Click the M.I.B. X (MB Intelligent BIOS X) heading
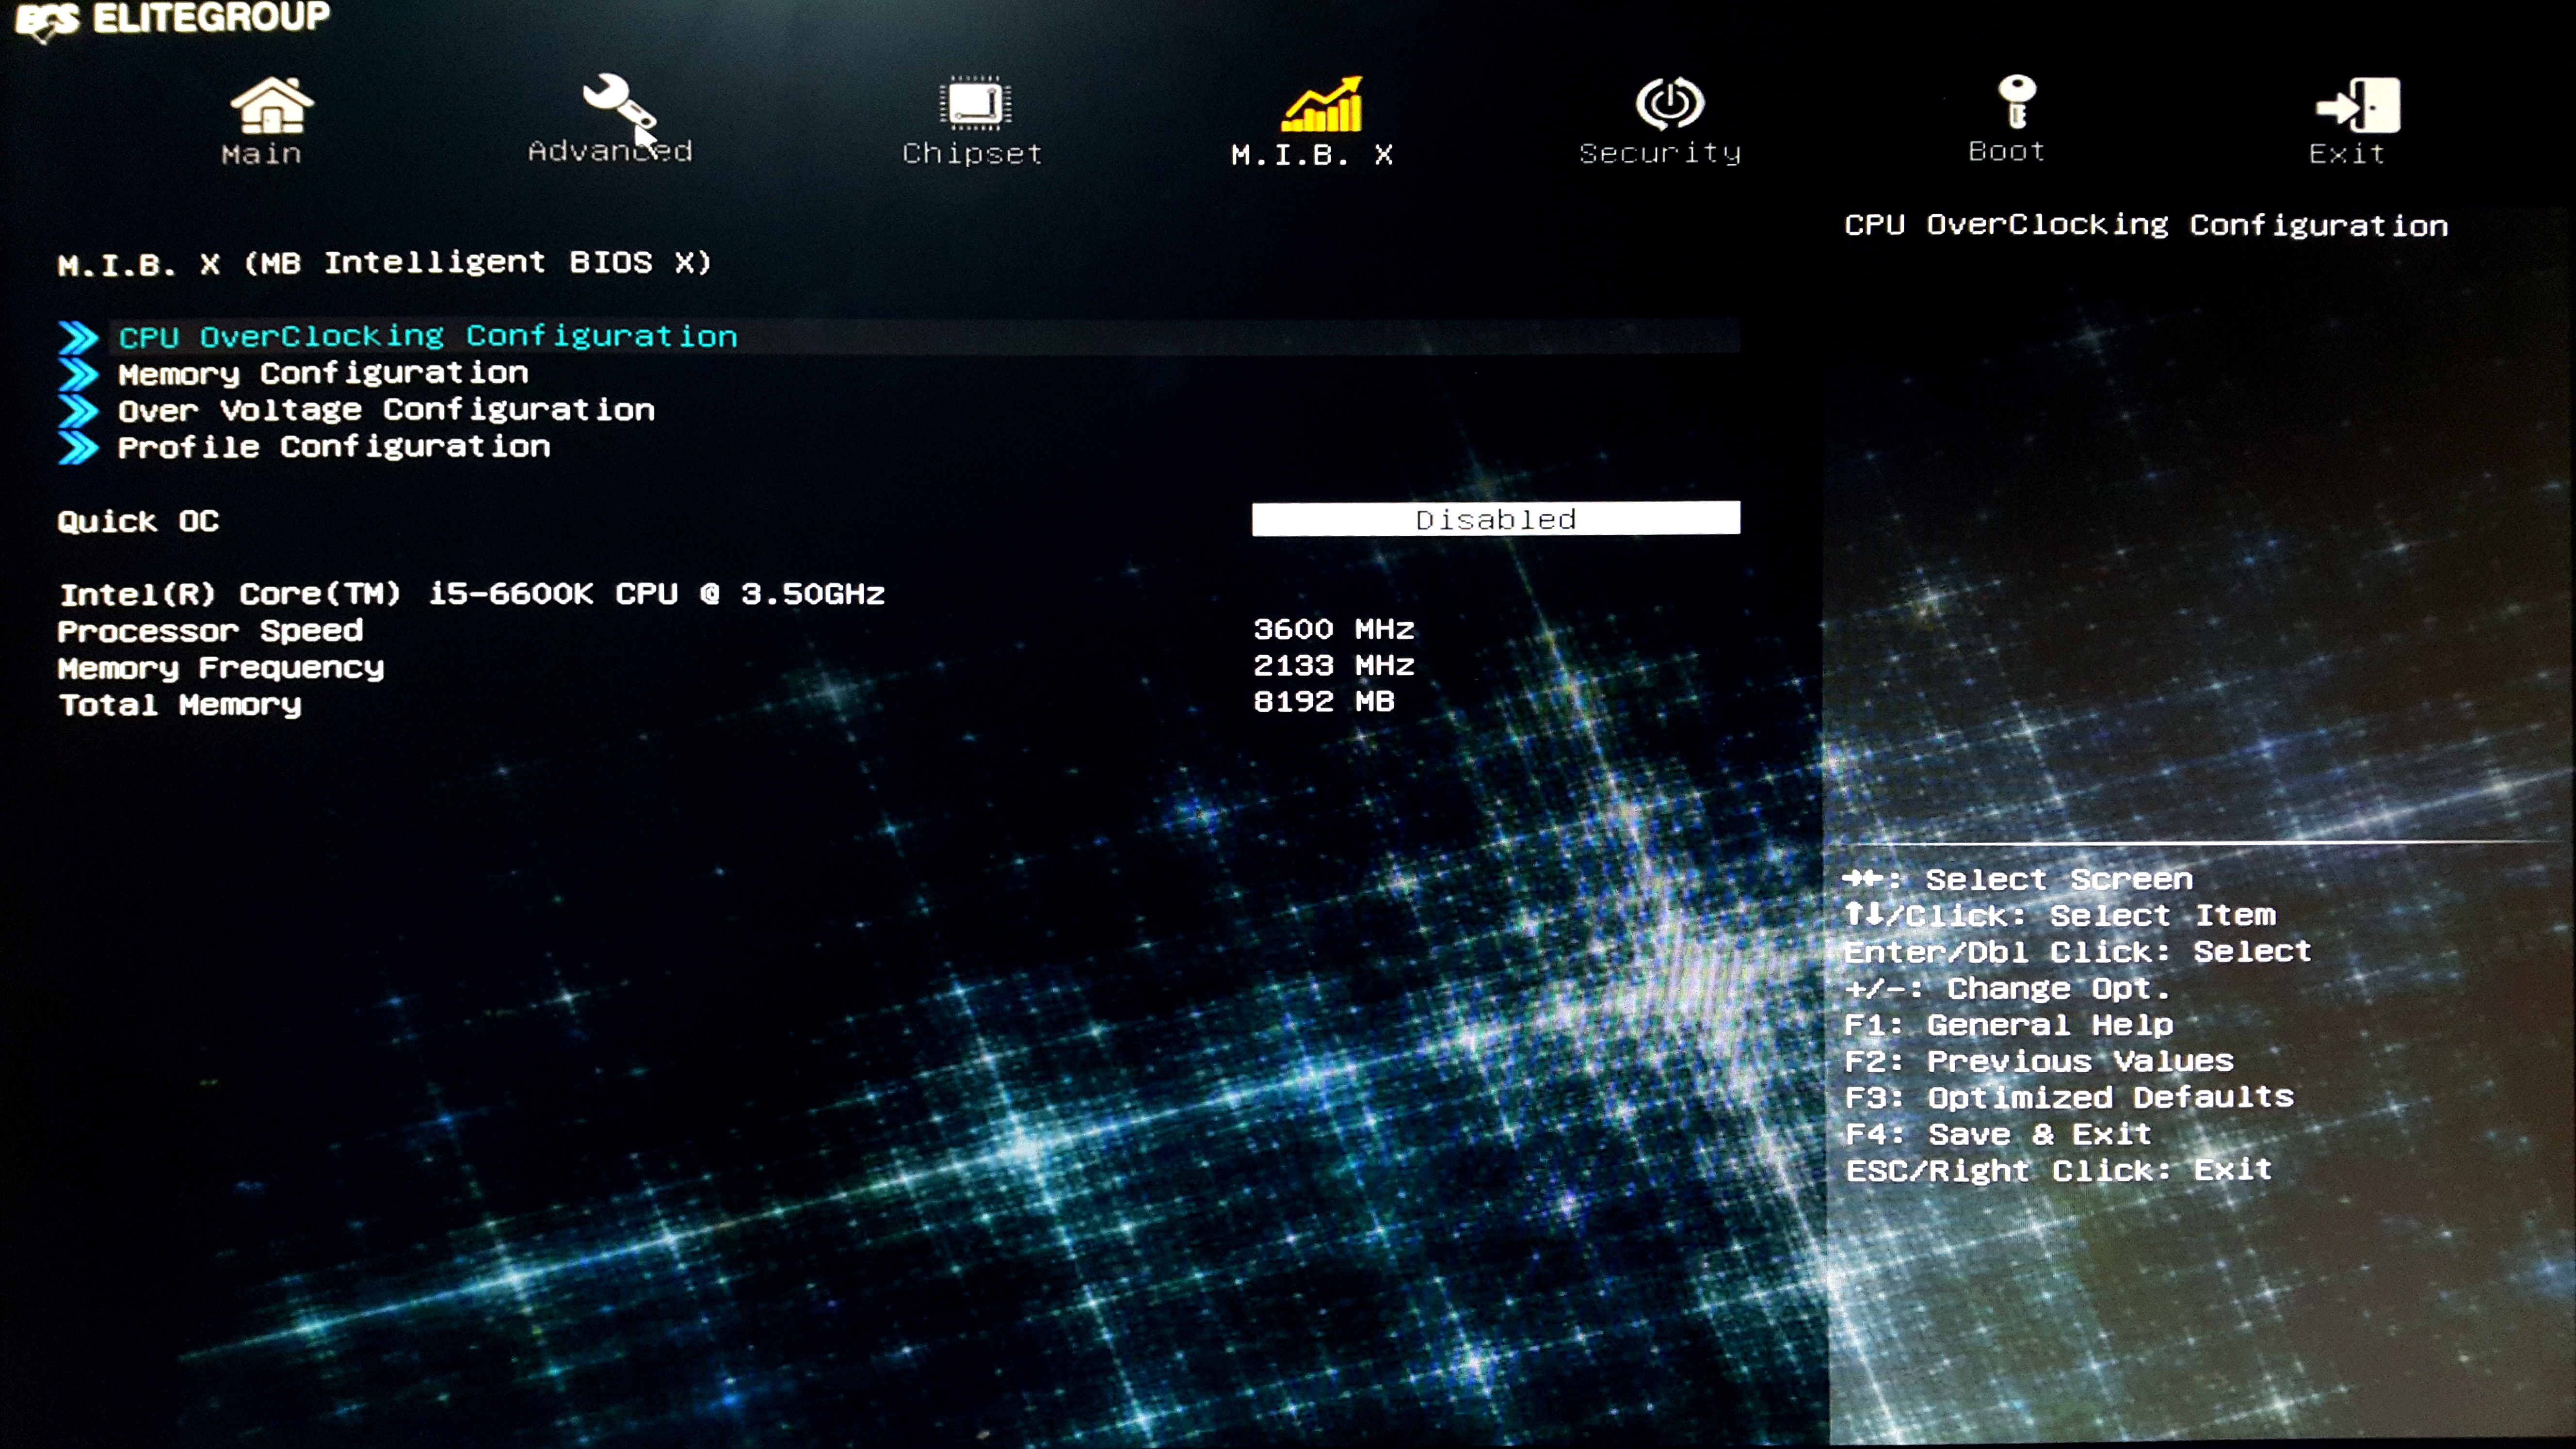Screen dimensions: 2576x1449 [385, 264]
